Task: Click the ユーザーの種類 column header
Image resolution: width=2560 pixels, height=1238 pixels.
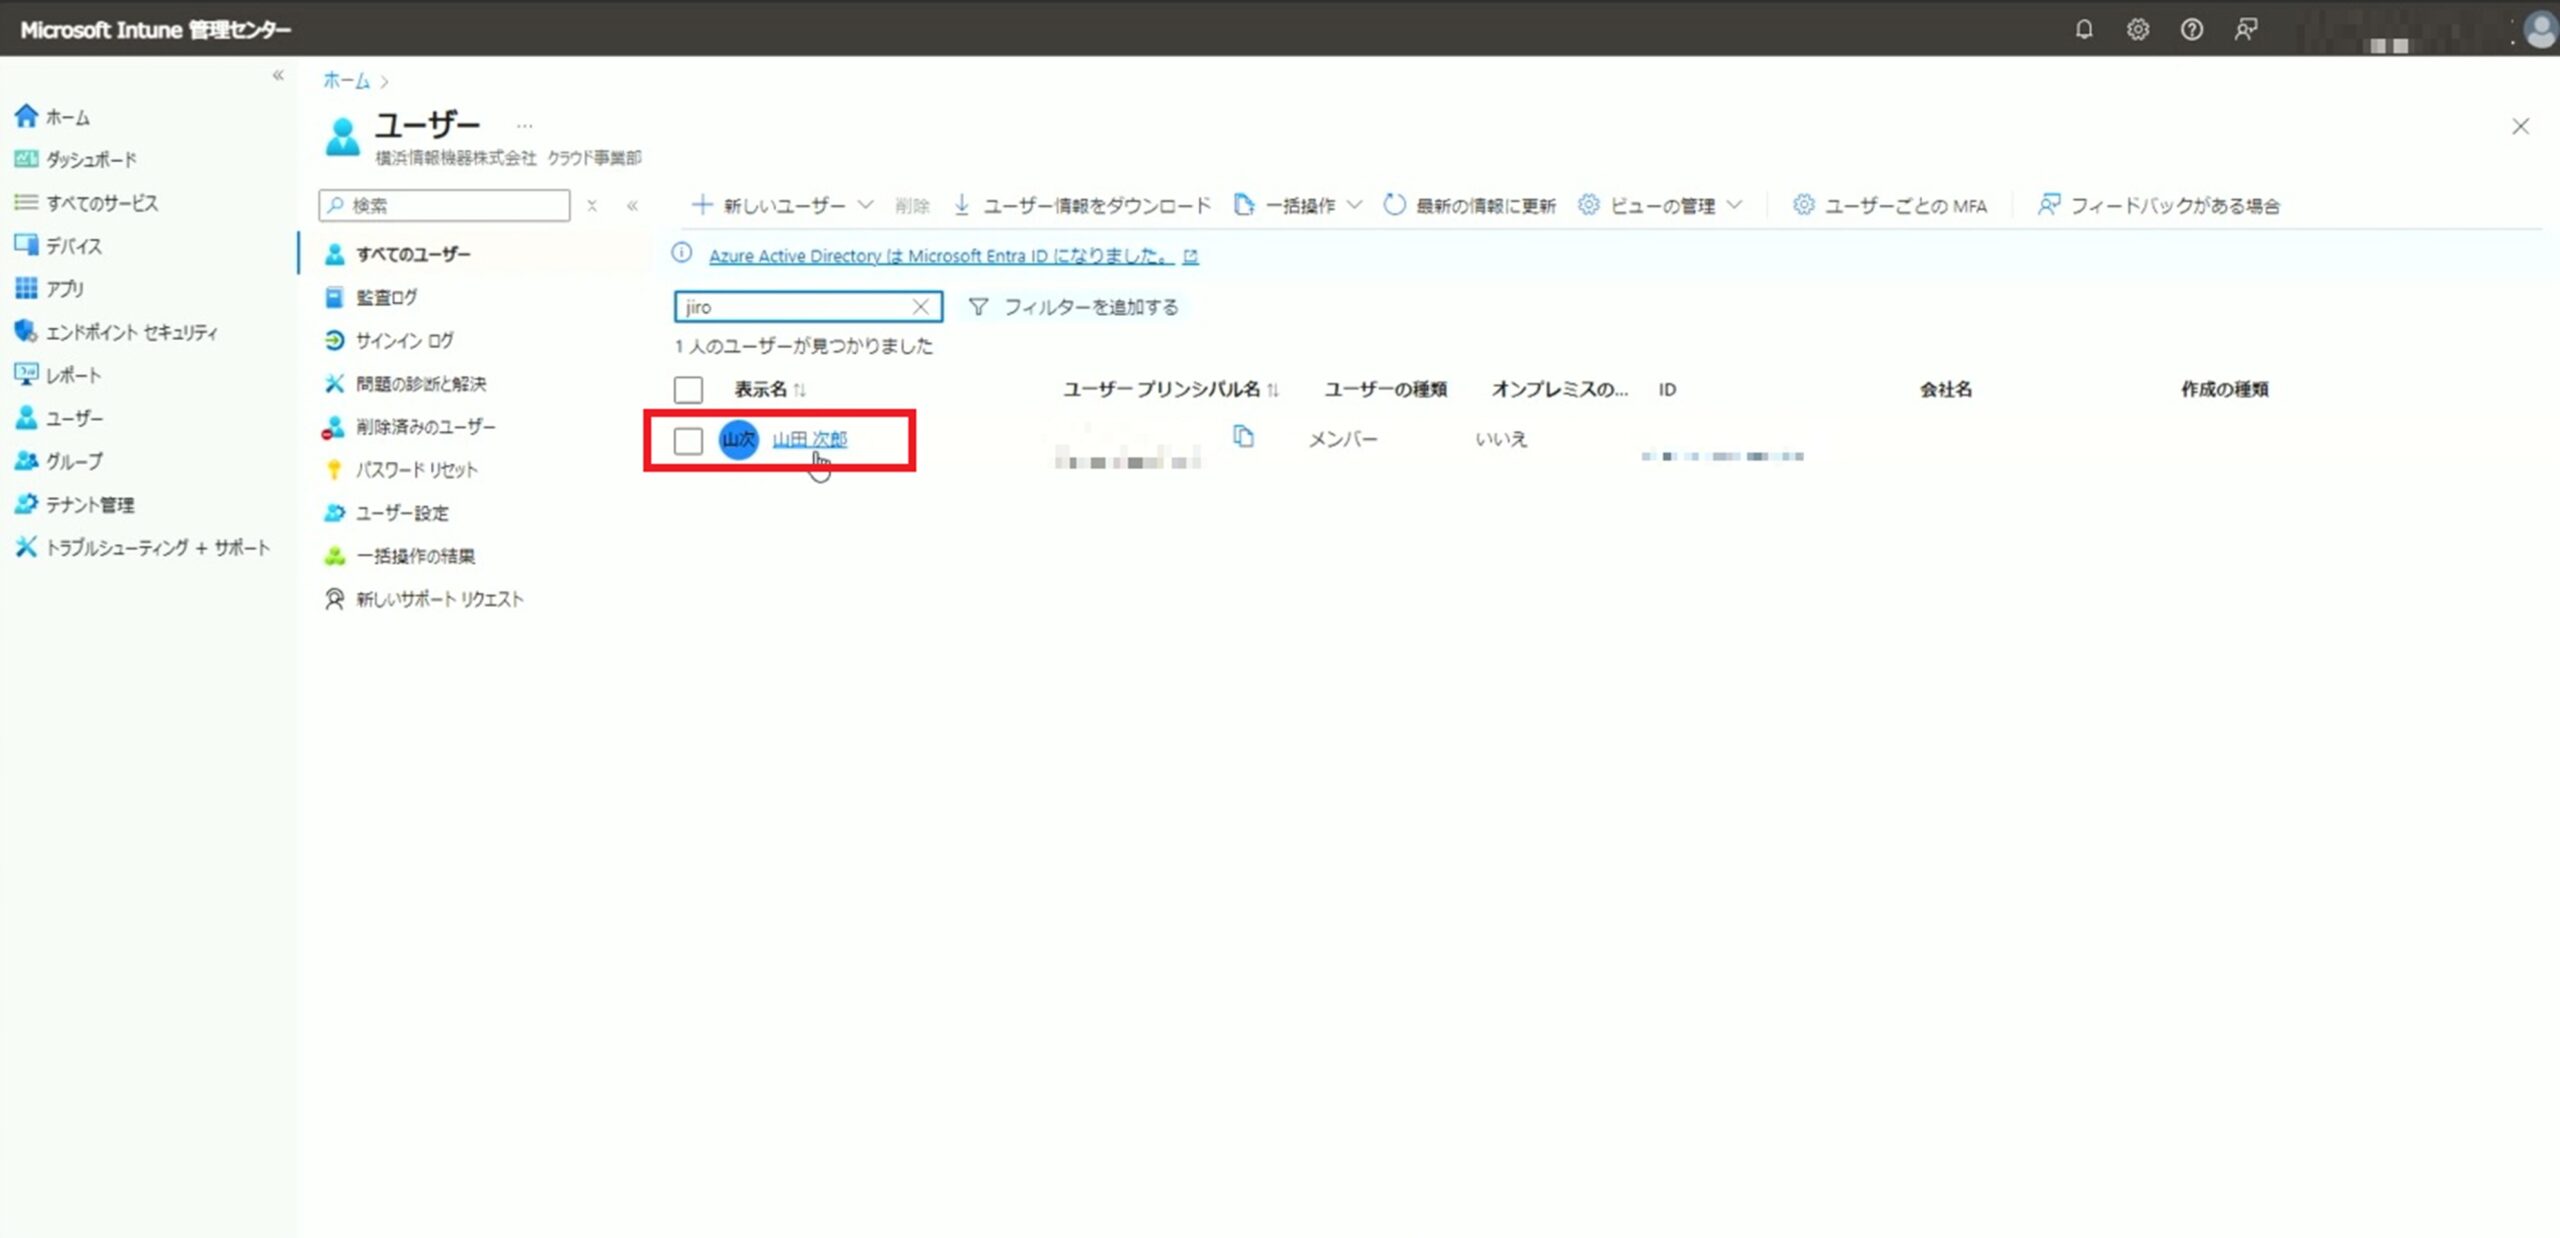Action: click(x=1385, y=389)
